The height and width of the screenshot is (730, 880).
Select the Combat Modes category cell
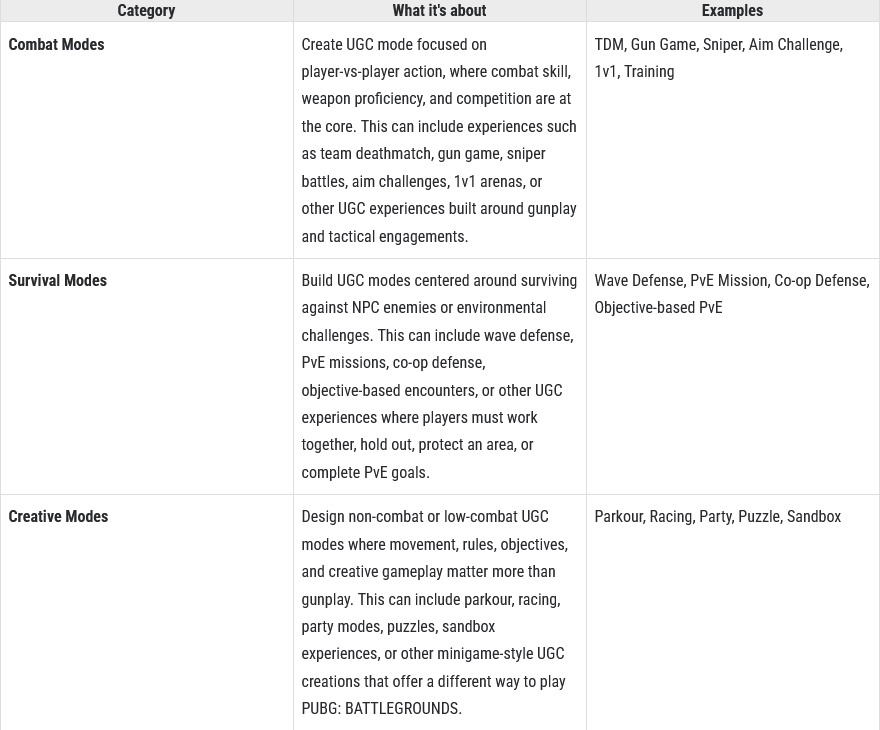click(146, 140)
